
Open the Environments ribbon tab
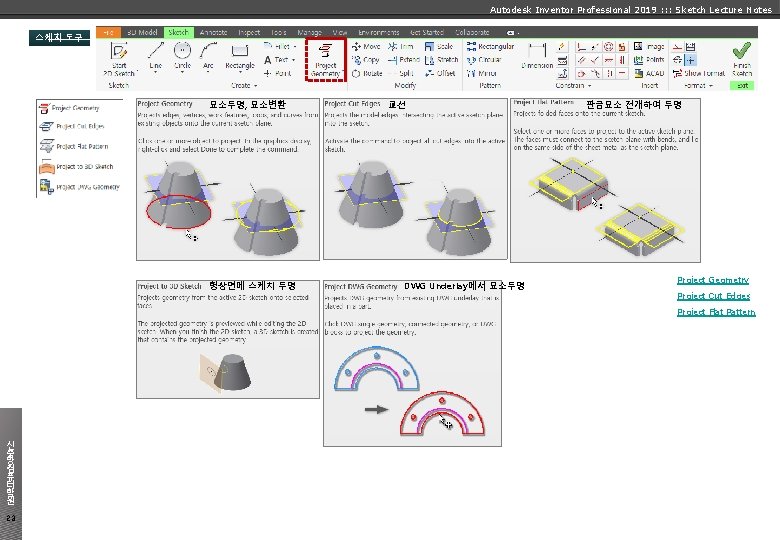(x=379, y=32)
